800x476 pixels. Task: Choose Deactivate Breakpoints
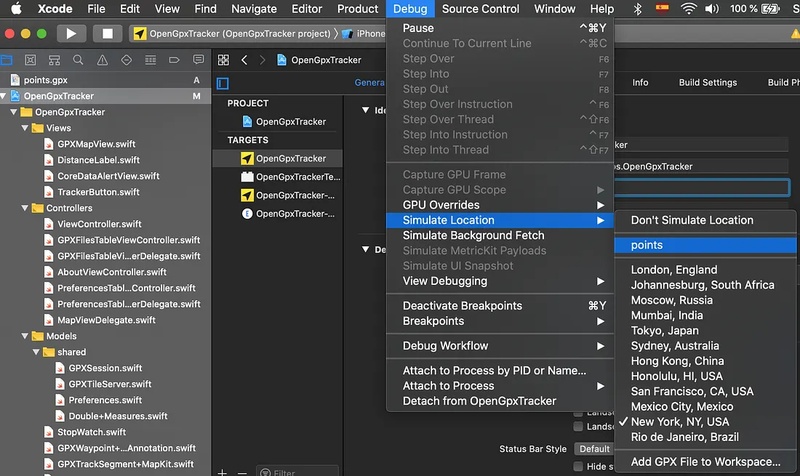point(499,306)
